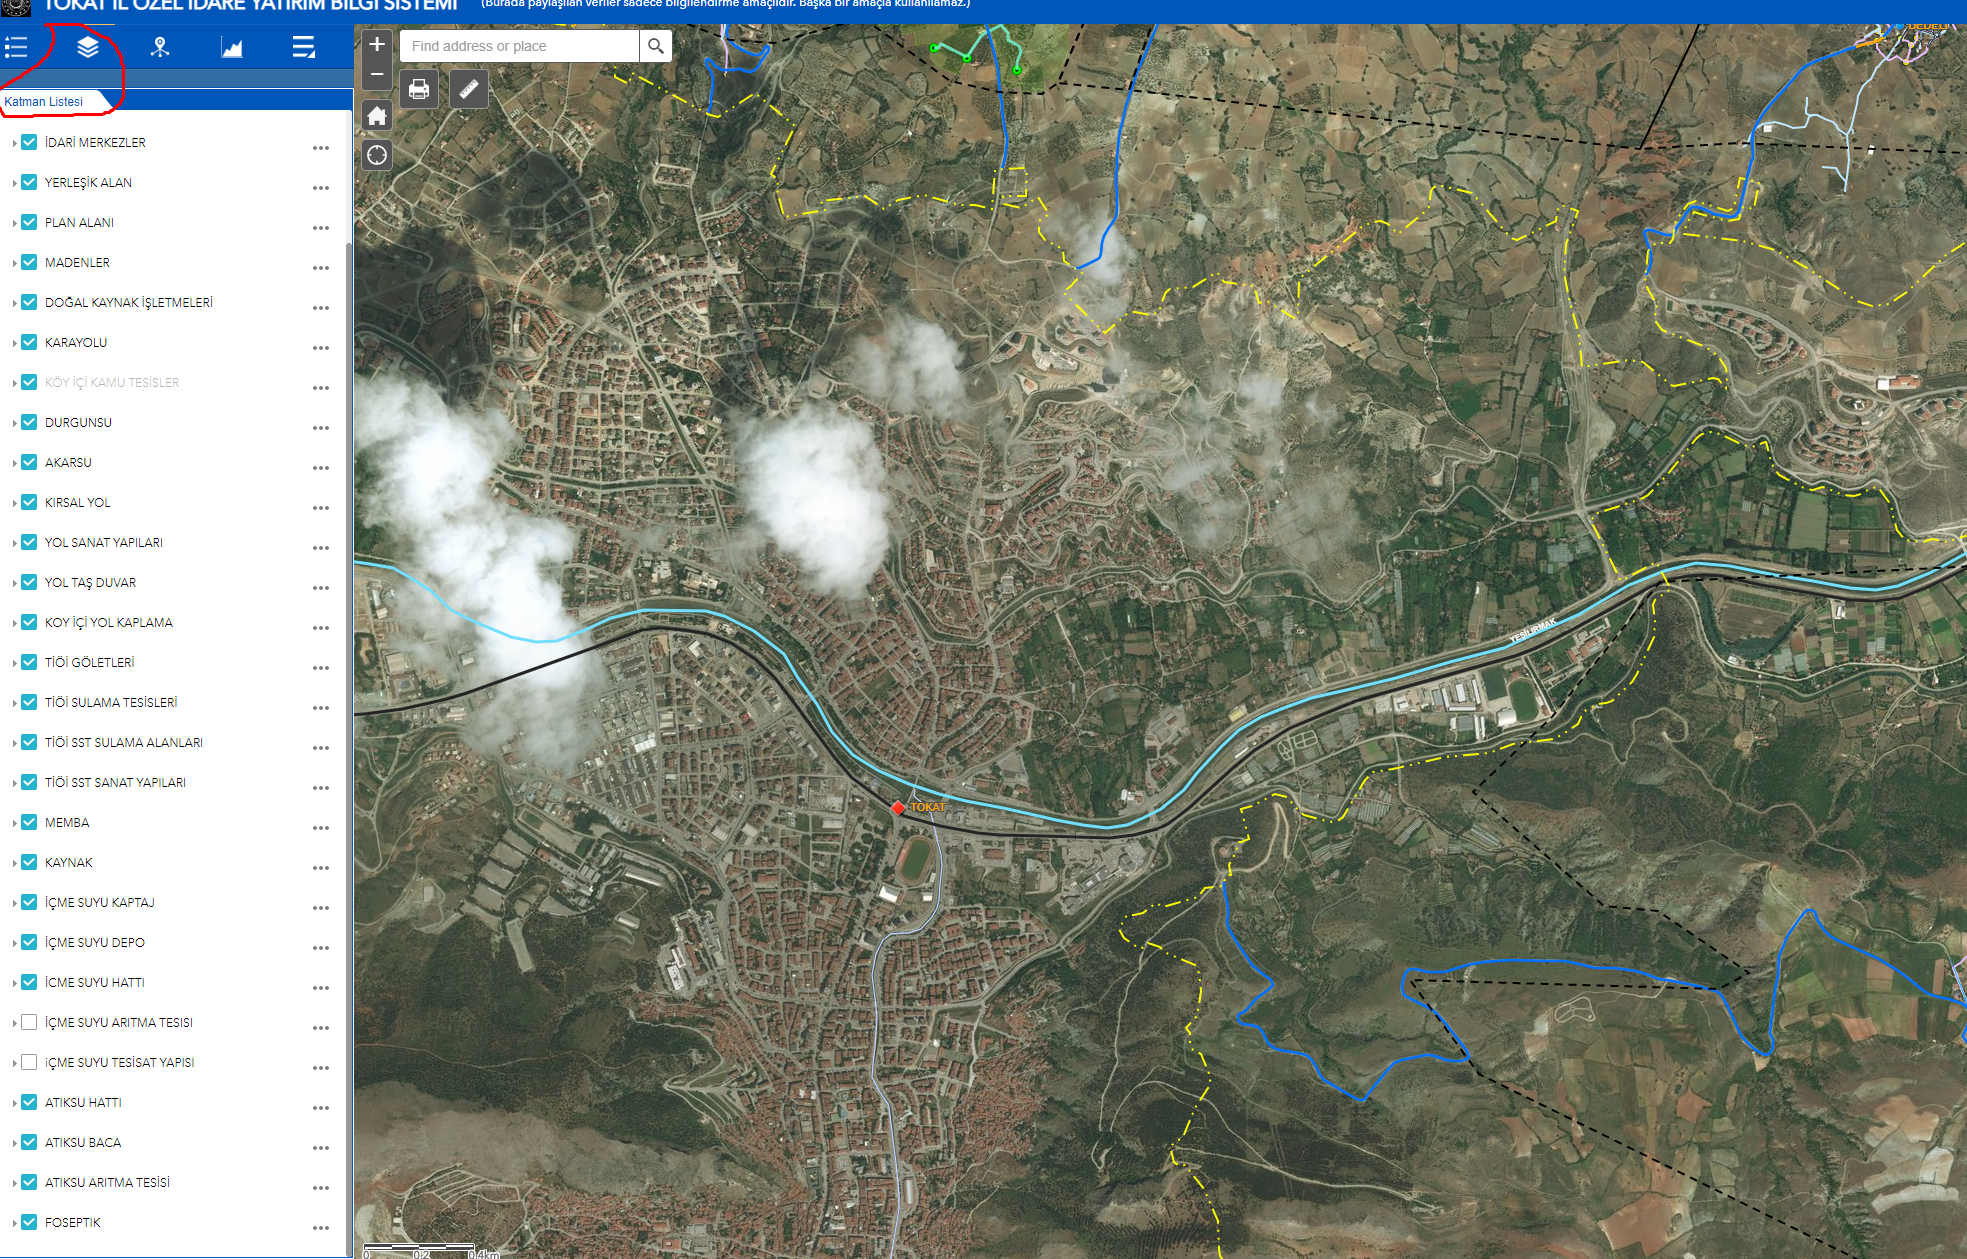The width and height of the screenshot is (1967, 1259).
Task: Expand the KARAYOLU layer arrow
Action: (x=14, y=343)
